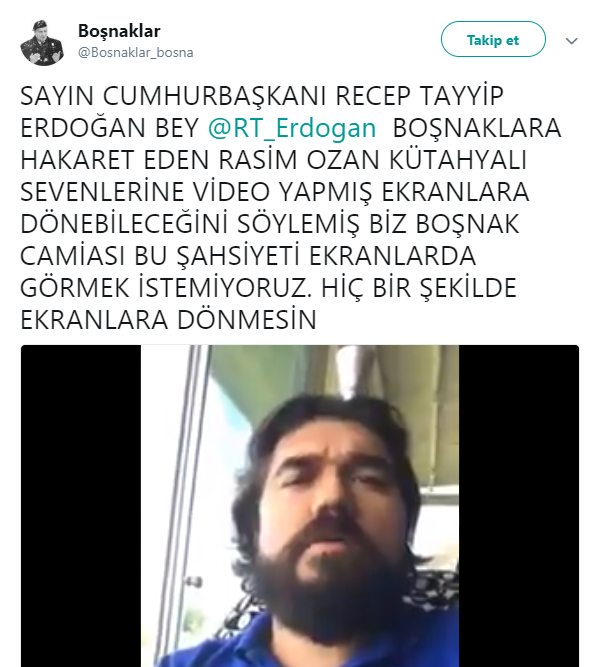The height and width of the screenshot is (667, 605).
Task: Click the phrase DÖNEBİLECEĞİNİ SÖYLEMİŞ in tweet
Action: [190, 224]
